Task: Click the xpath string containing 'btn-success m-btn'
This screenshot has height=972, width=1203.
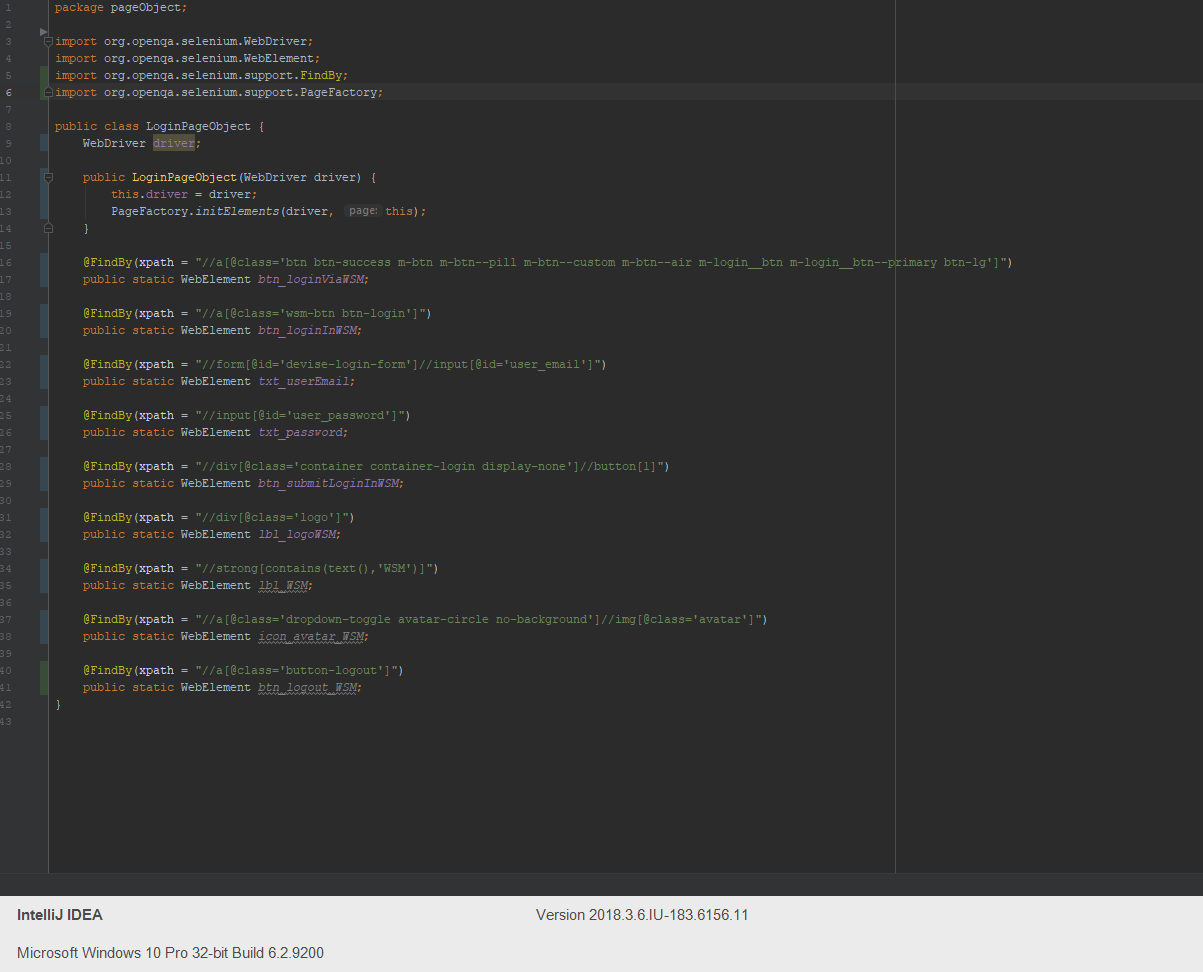Action: 601,262
